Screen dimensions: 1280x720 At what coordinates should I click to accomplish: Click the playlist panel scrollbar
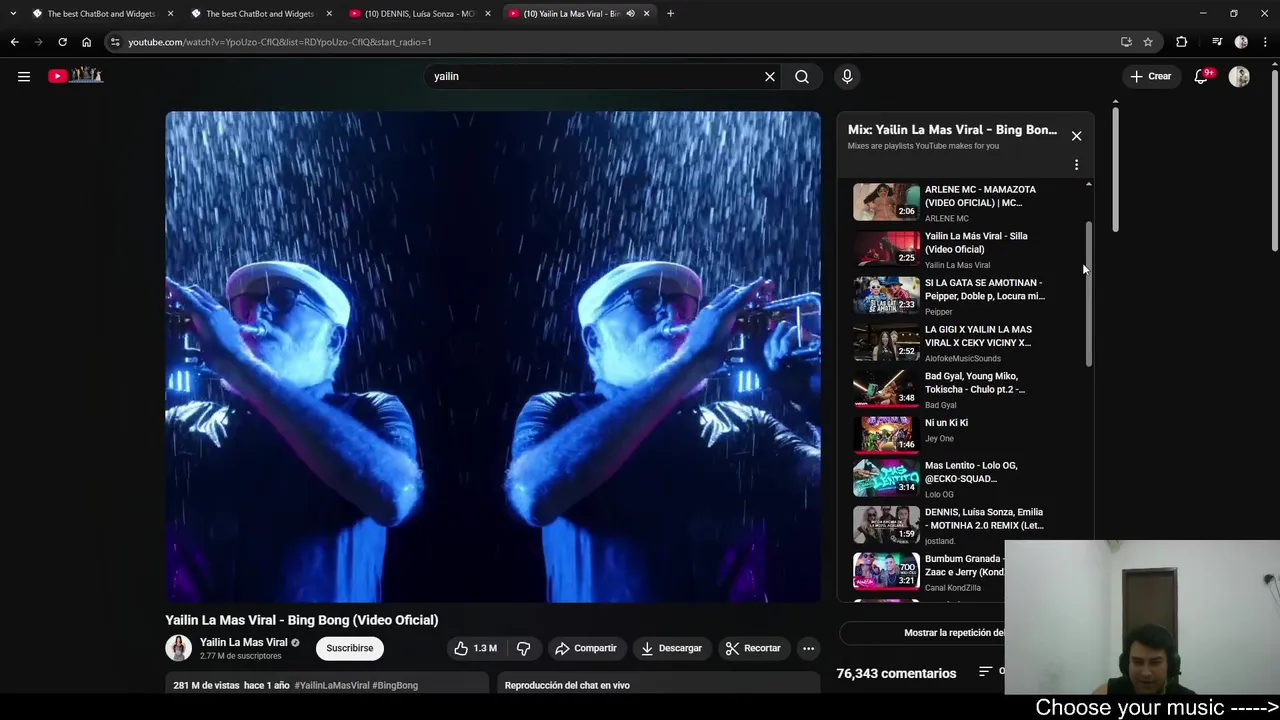[x=1088, y=293]
